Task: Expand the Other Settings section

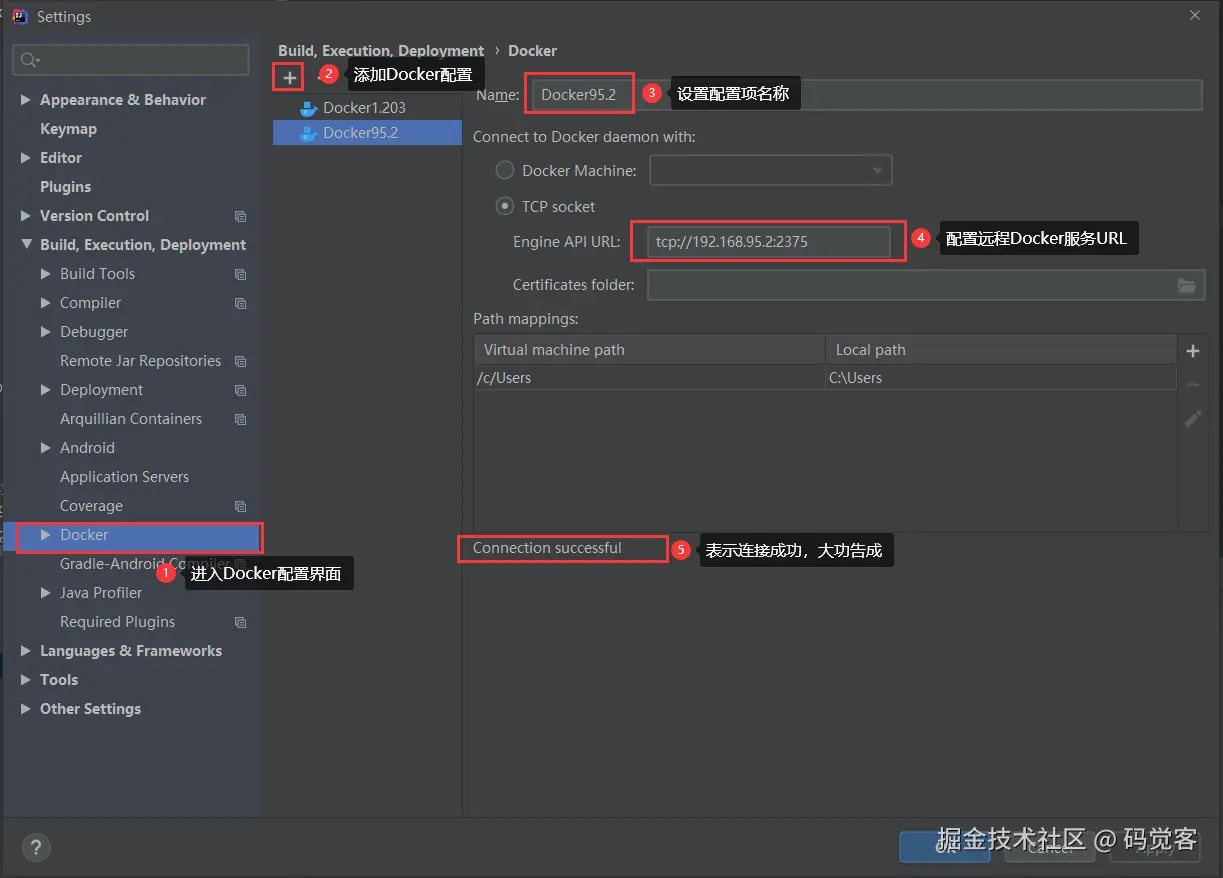Action: click(x=26, y=709)
